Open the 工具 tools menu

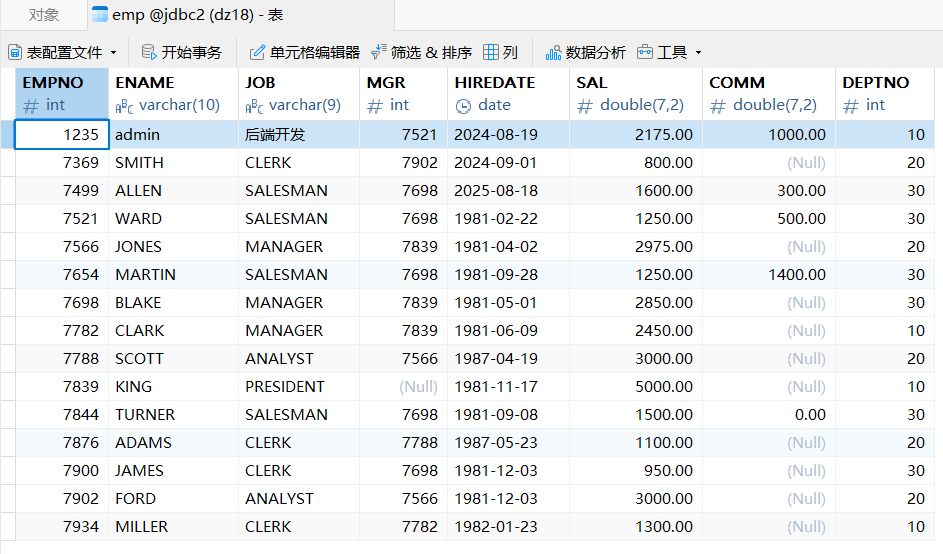(662, 52)
